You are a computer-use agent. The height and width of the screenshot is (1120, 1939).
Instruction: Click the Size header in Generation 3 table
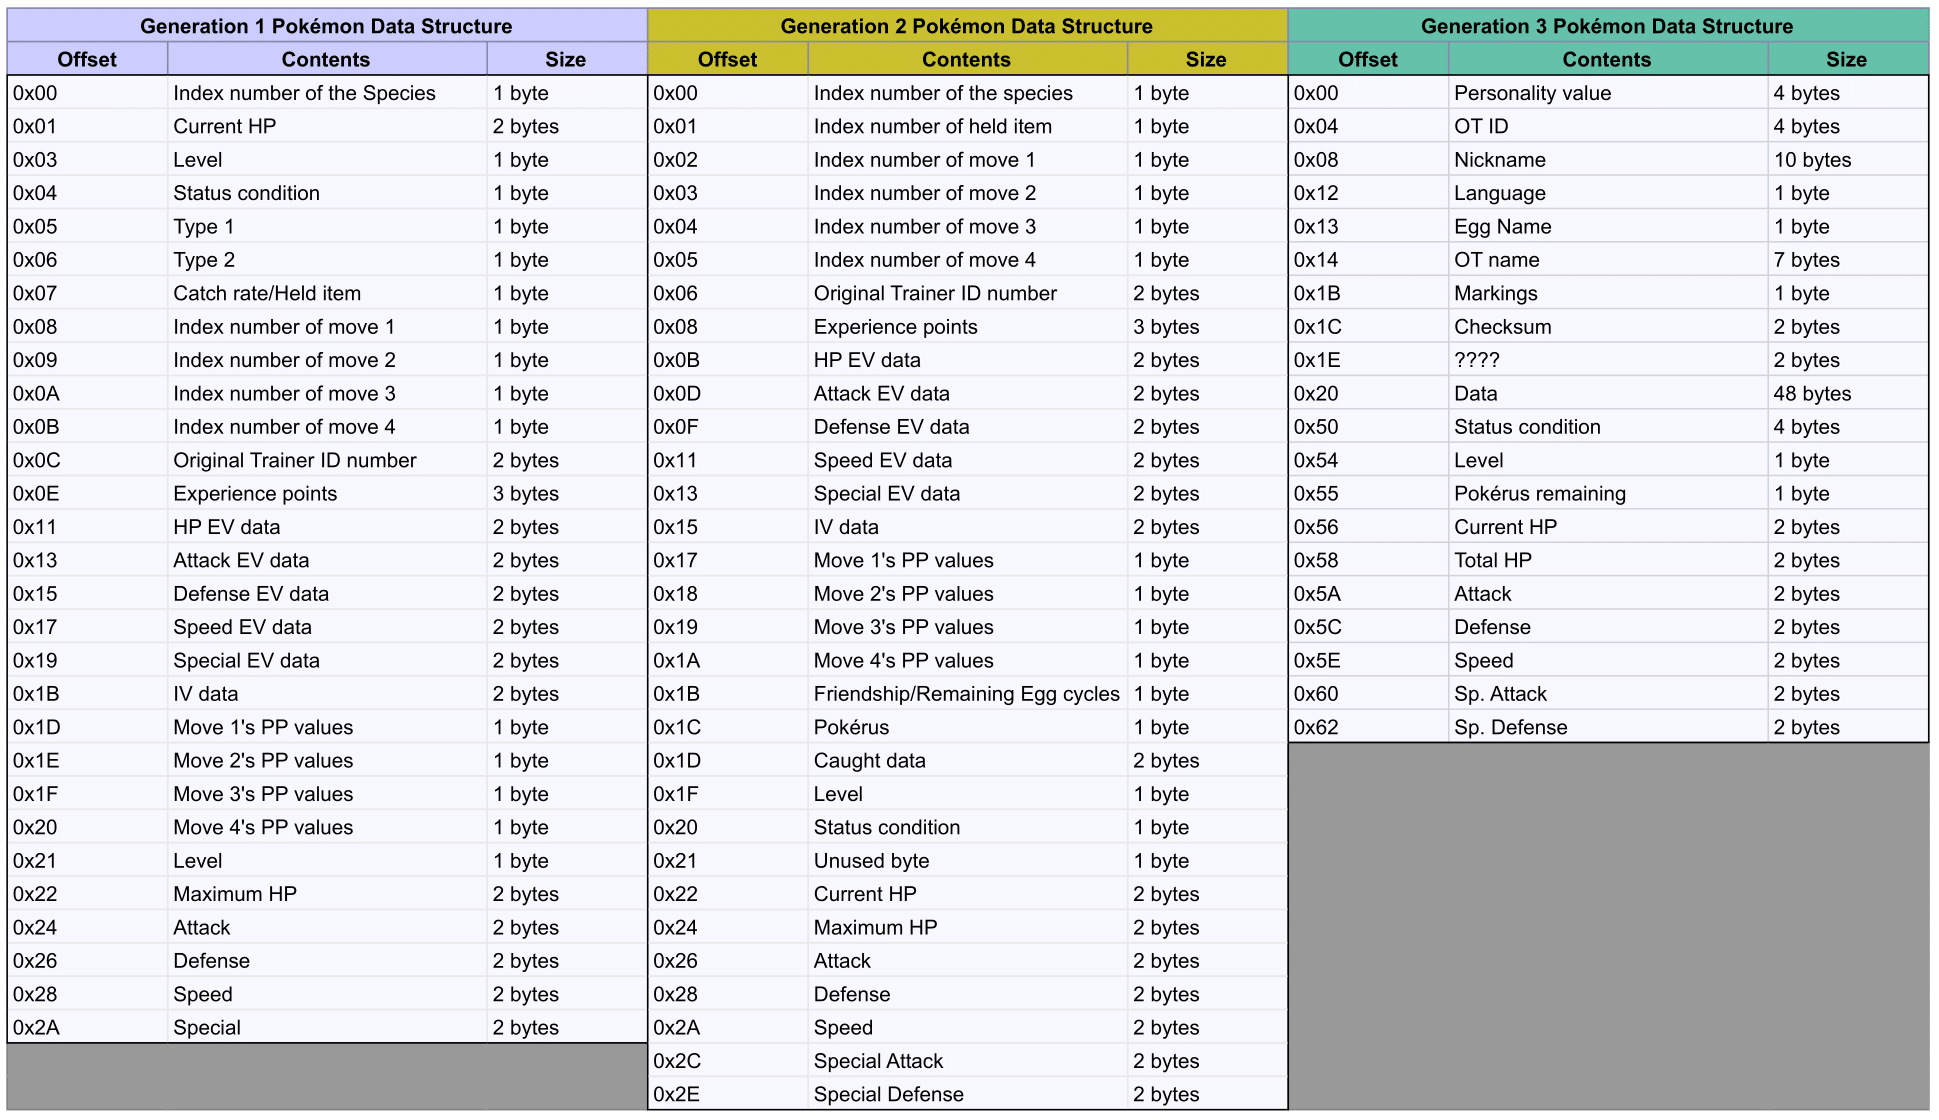(1847, 59)
